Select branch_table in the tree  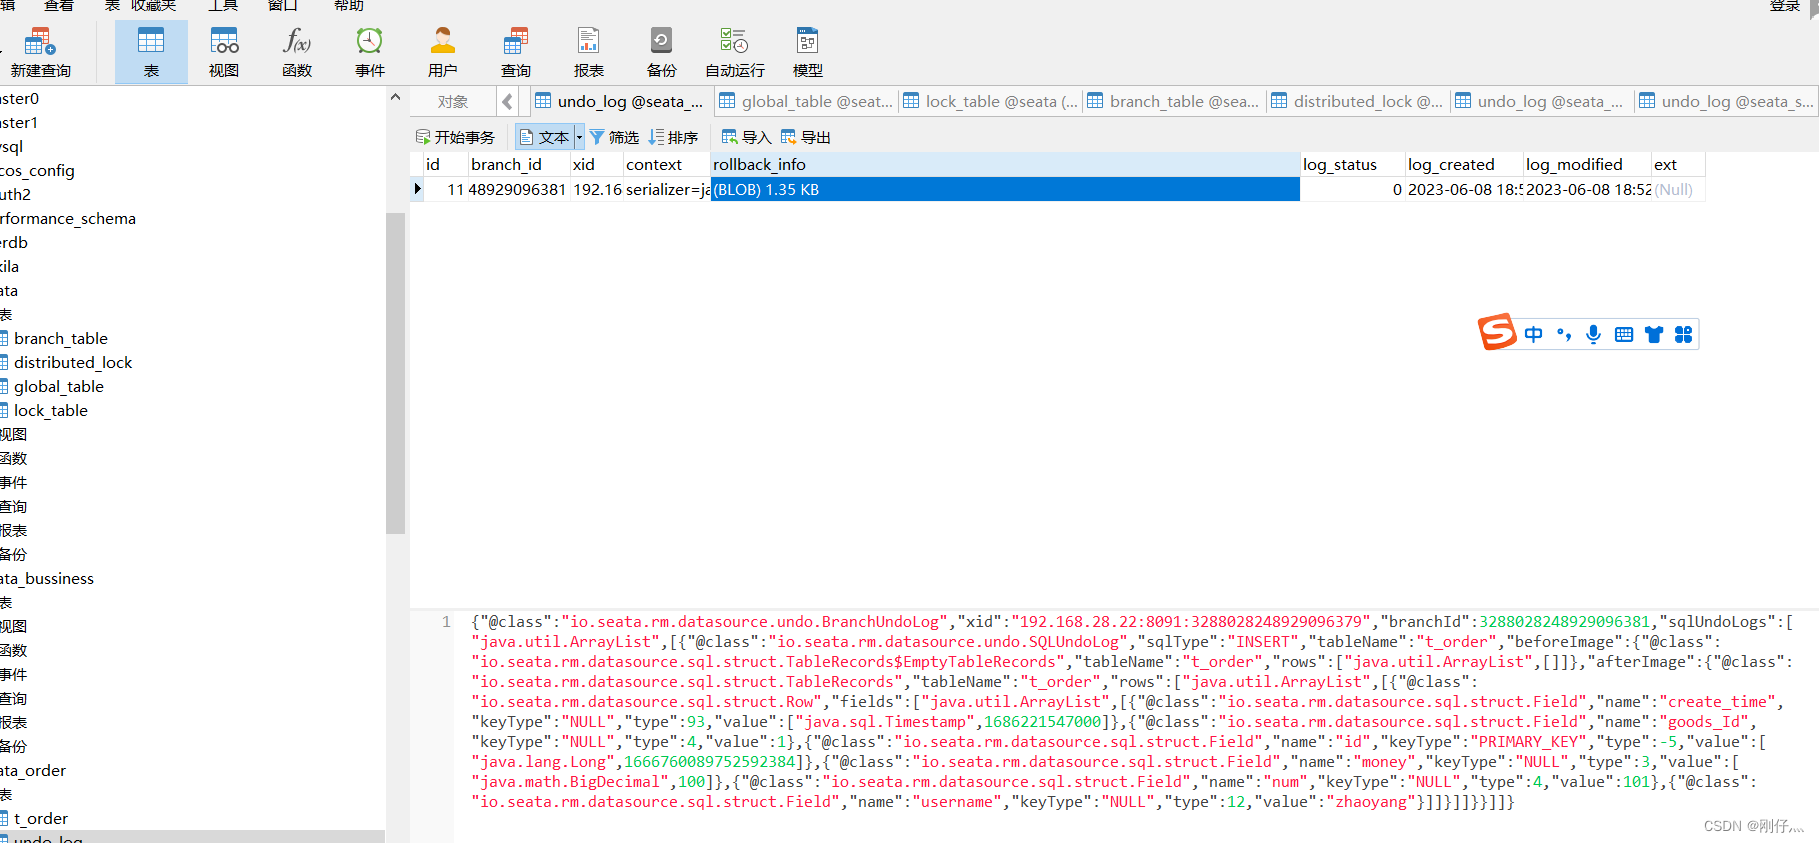(x=60, y=338)
